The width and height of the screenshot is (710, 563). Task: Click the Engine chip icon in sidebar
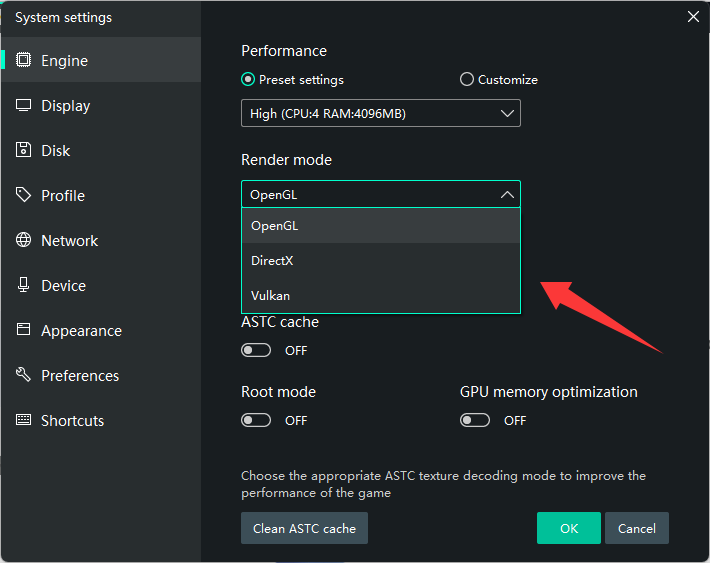pos(24,60)
